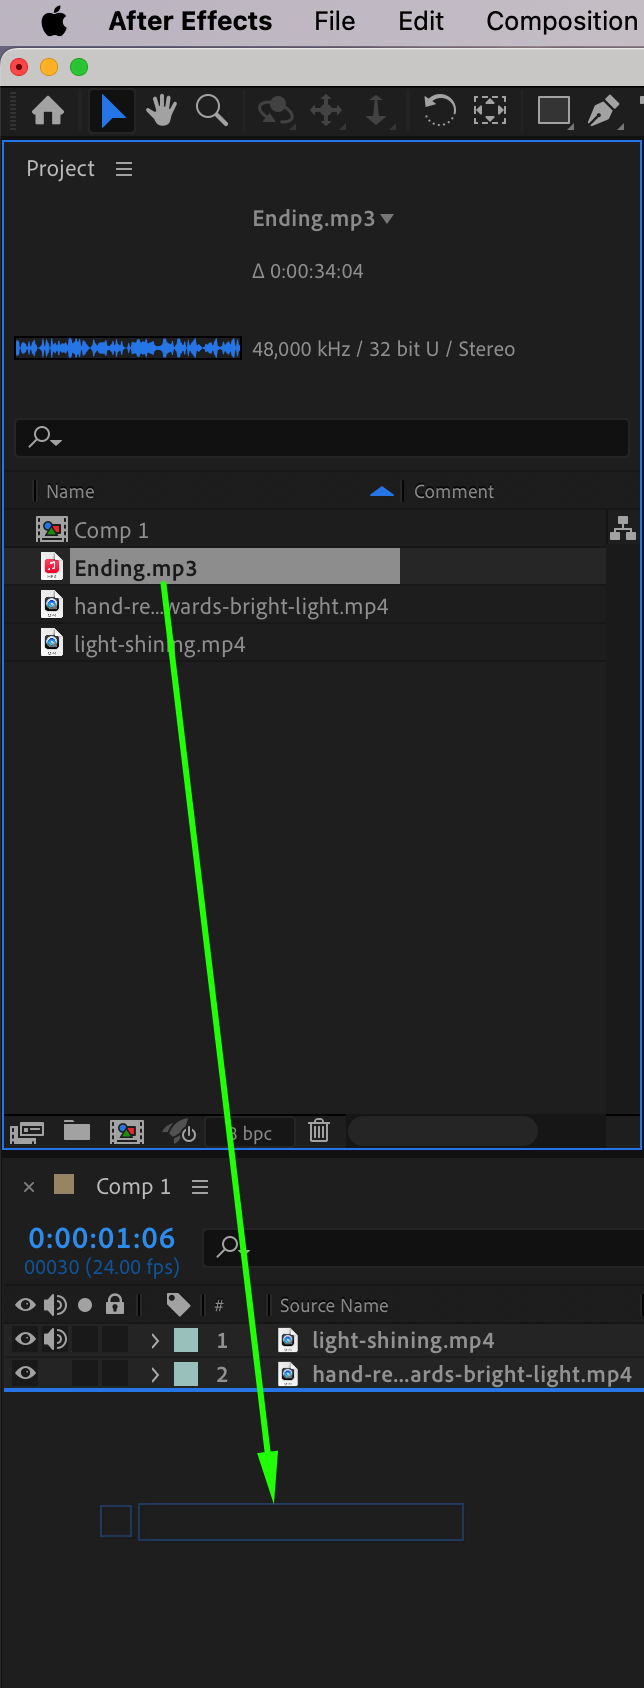
Task: Change label color of layer 1
Action: pos(186,1340)
